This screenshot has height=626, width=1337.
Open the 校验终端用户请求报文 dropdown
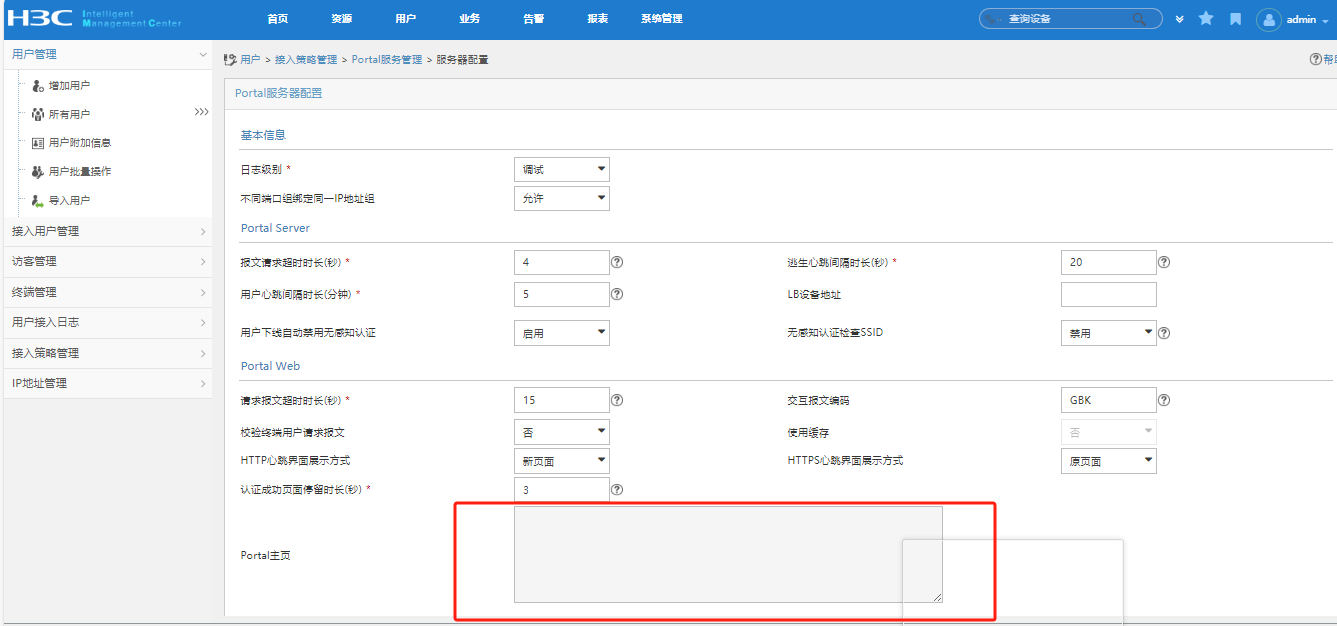[x=562, y=432]
